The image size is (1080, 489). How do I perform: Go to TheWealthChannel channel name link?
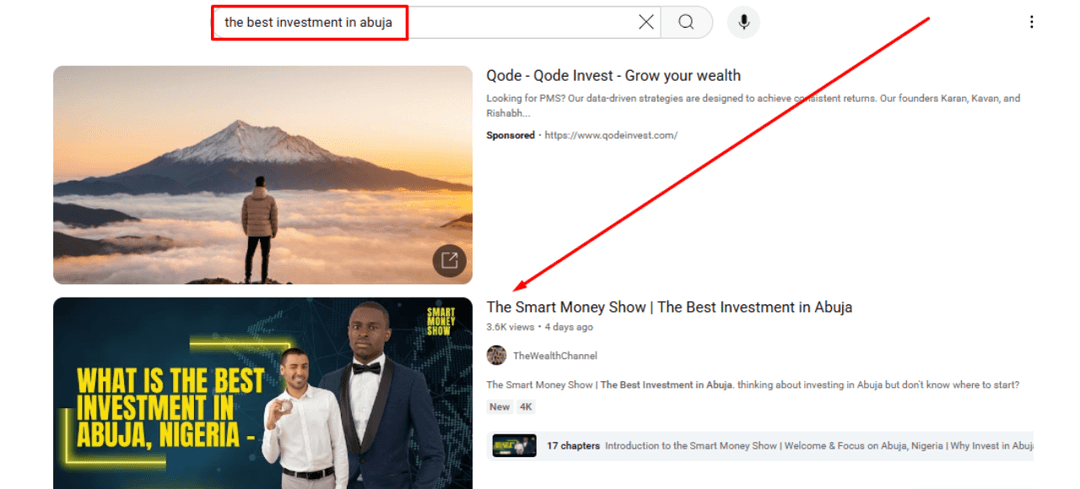click(x=555, y=356)
